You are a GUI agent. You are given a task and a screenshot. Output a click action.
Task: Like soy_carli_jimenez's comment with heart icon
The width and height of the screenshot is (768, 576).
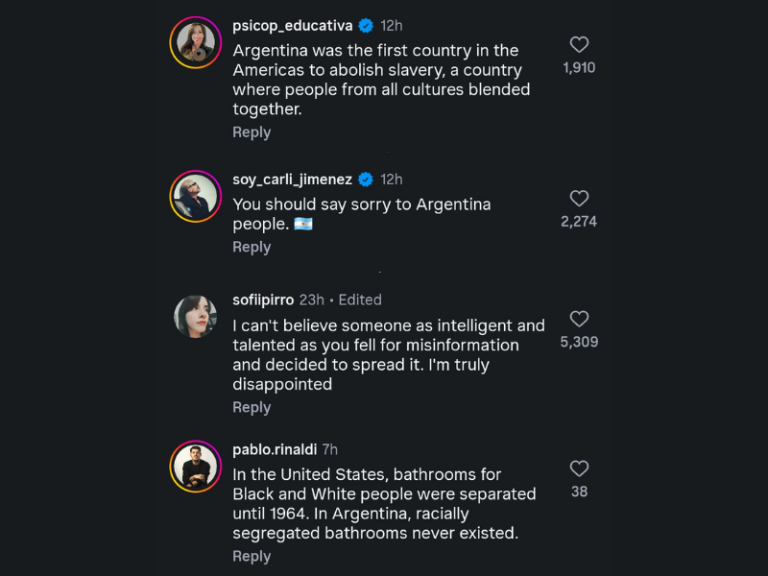point(579,198)
